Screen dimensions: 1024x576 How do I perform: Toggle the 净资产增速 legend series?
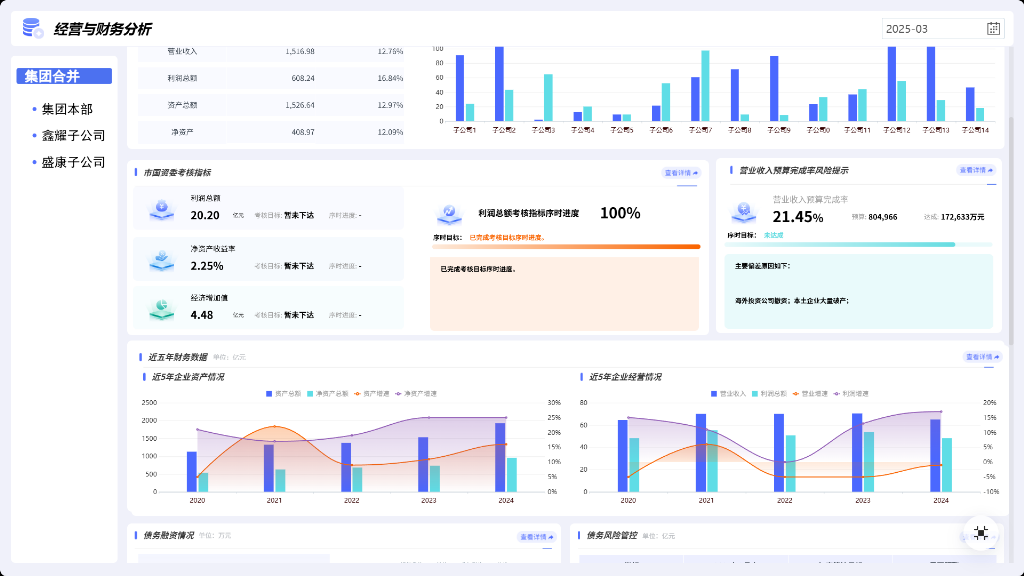[416, 394]
